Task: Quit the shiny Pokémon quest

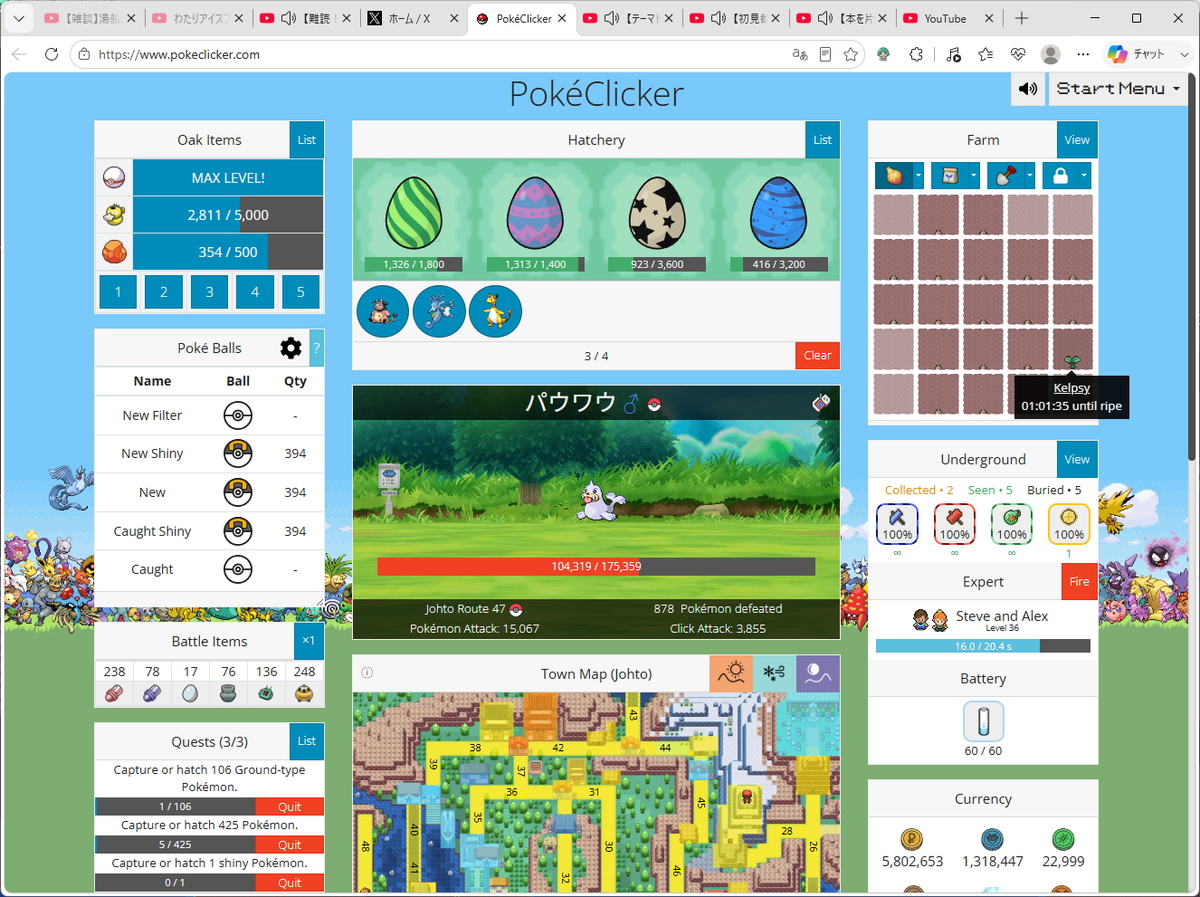Action: (x=289, y=883)
